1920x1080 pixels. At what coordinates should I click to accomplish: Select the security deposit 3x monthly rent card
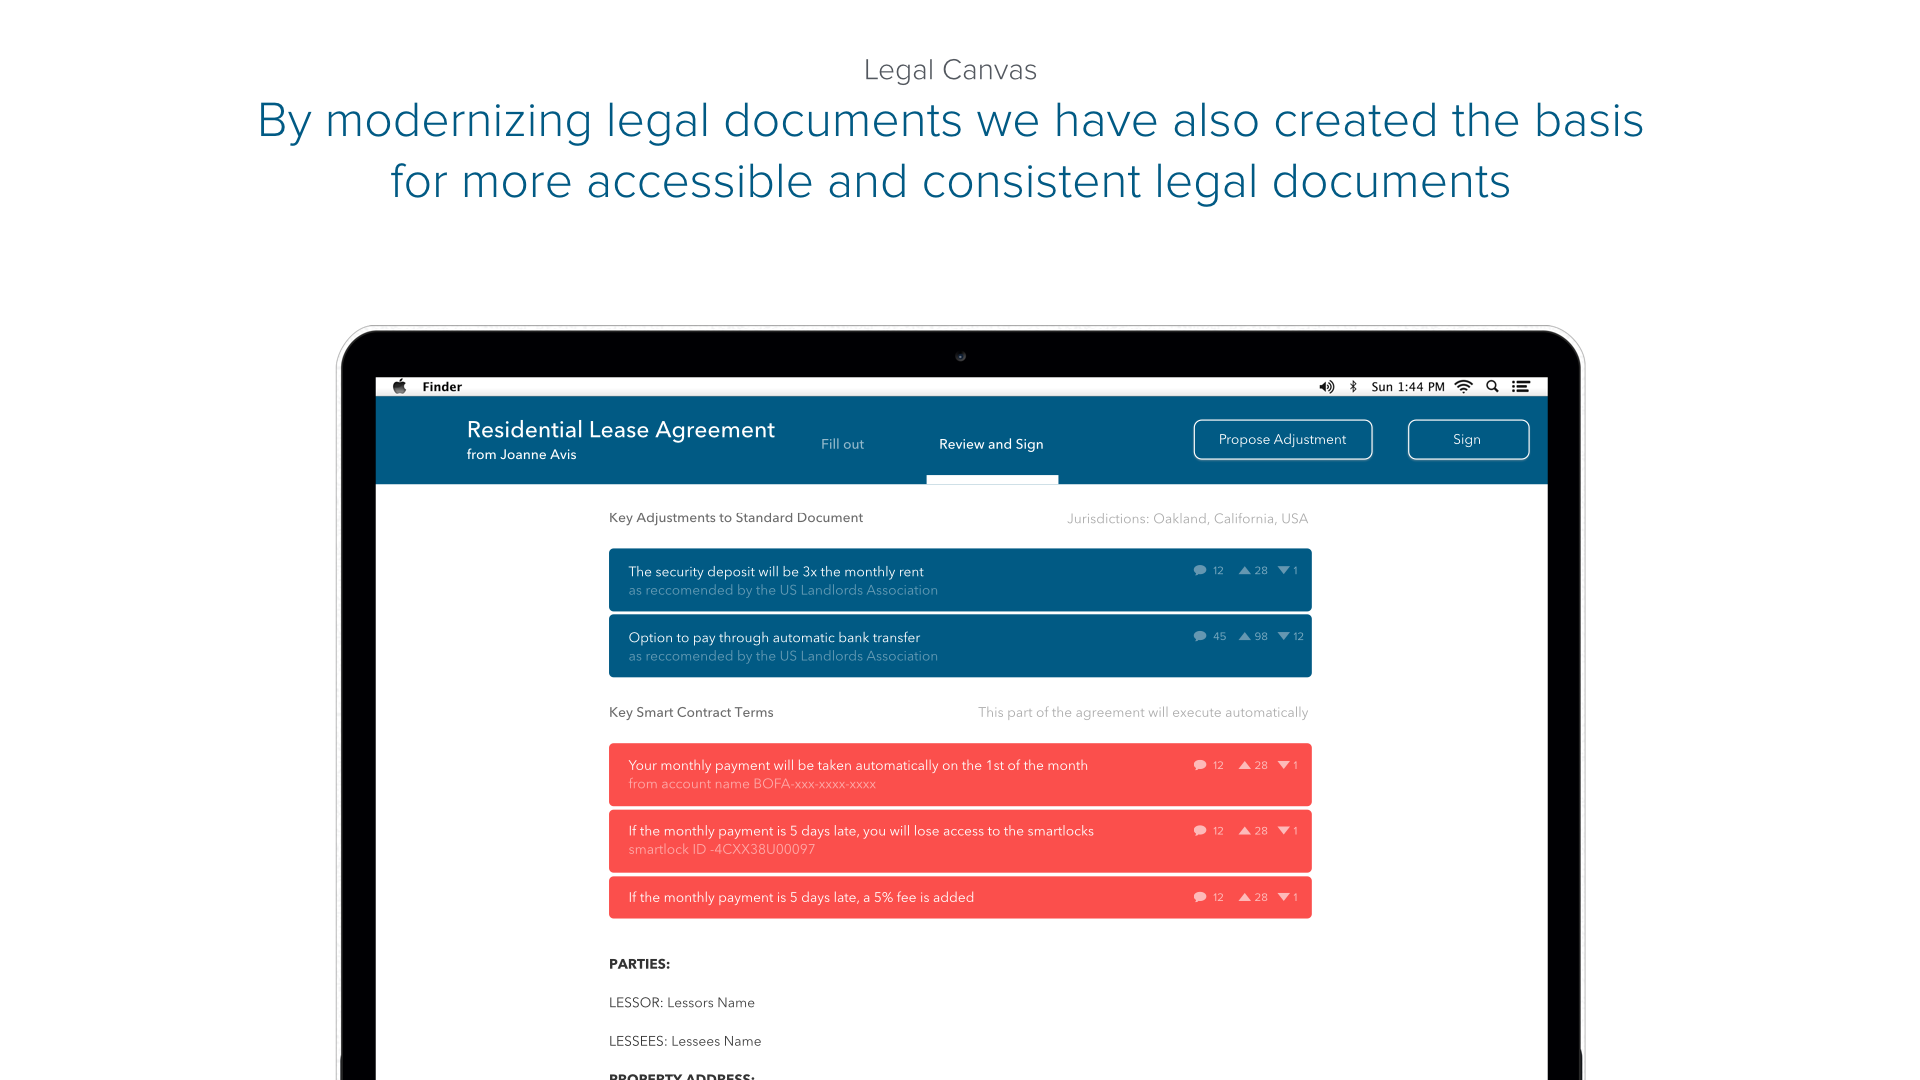click(x=960, y=580)
